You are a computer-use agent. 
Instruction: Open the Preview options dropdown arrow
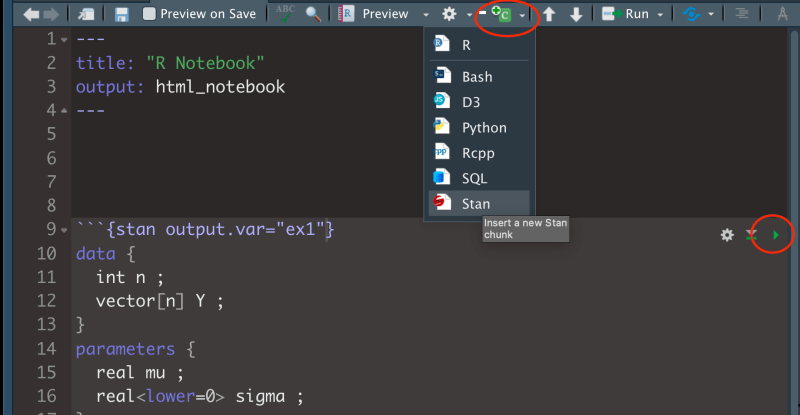426,15
